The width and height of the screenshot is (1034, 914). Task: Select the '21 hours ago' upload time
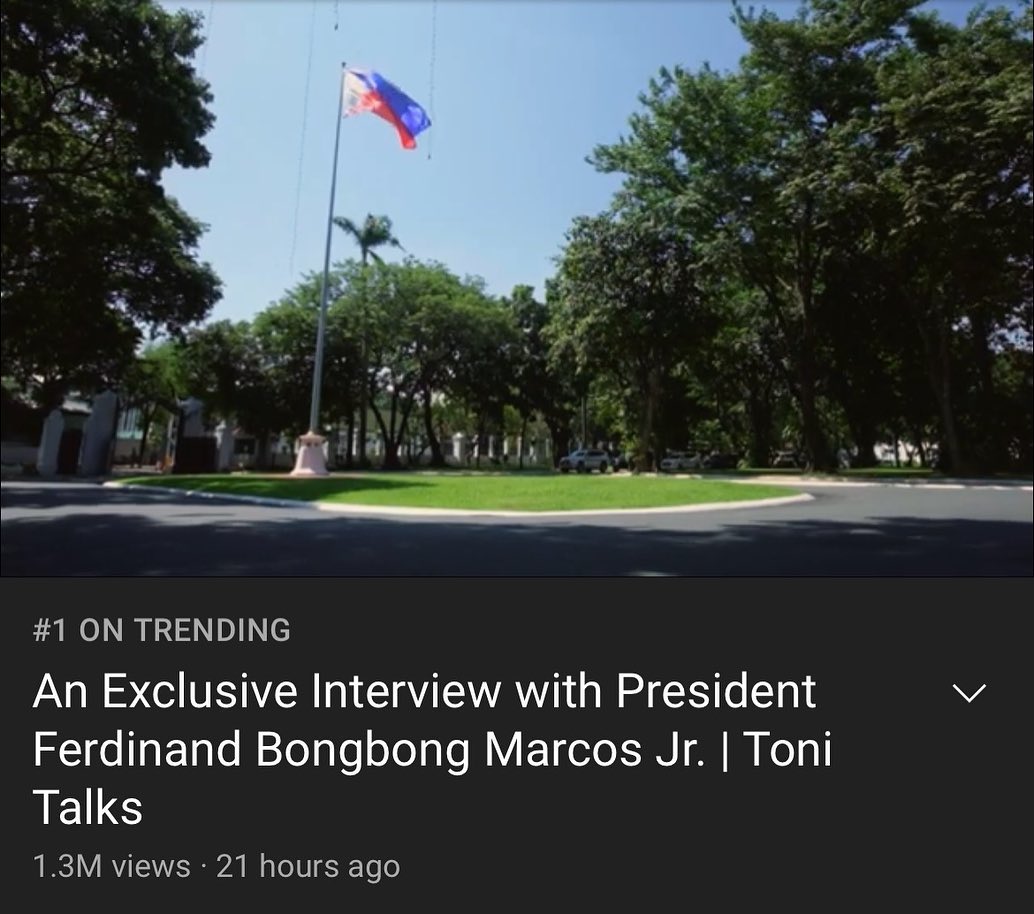pyautogui.click(x=308, y=866)
